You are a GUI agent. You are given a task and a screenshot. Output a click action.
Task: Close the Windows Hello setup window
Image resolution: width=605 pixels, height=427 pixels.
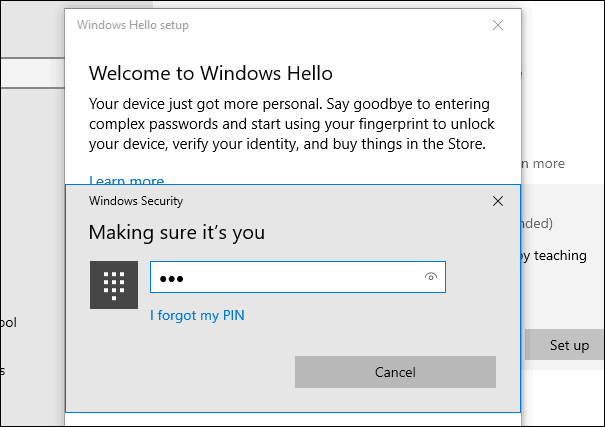tap(498, 25)
